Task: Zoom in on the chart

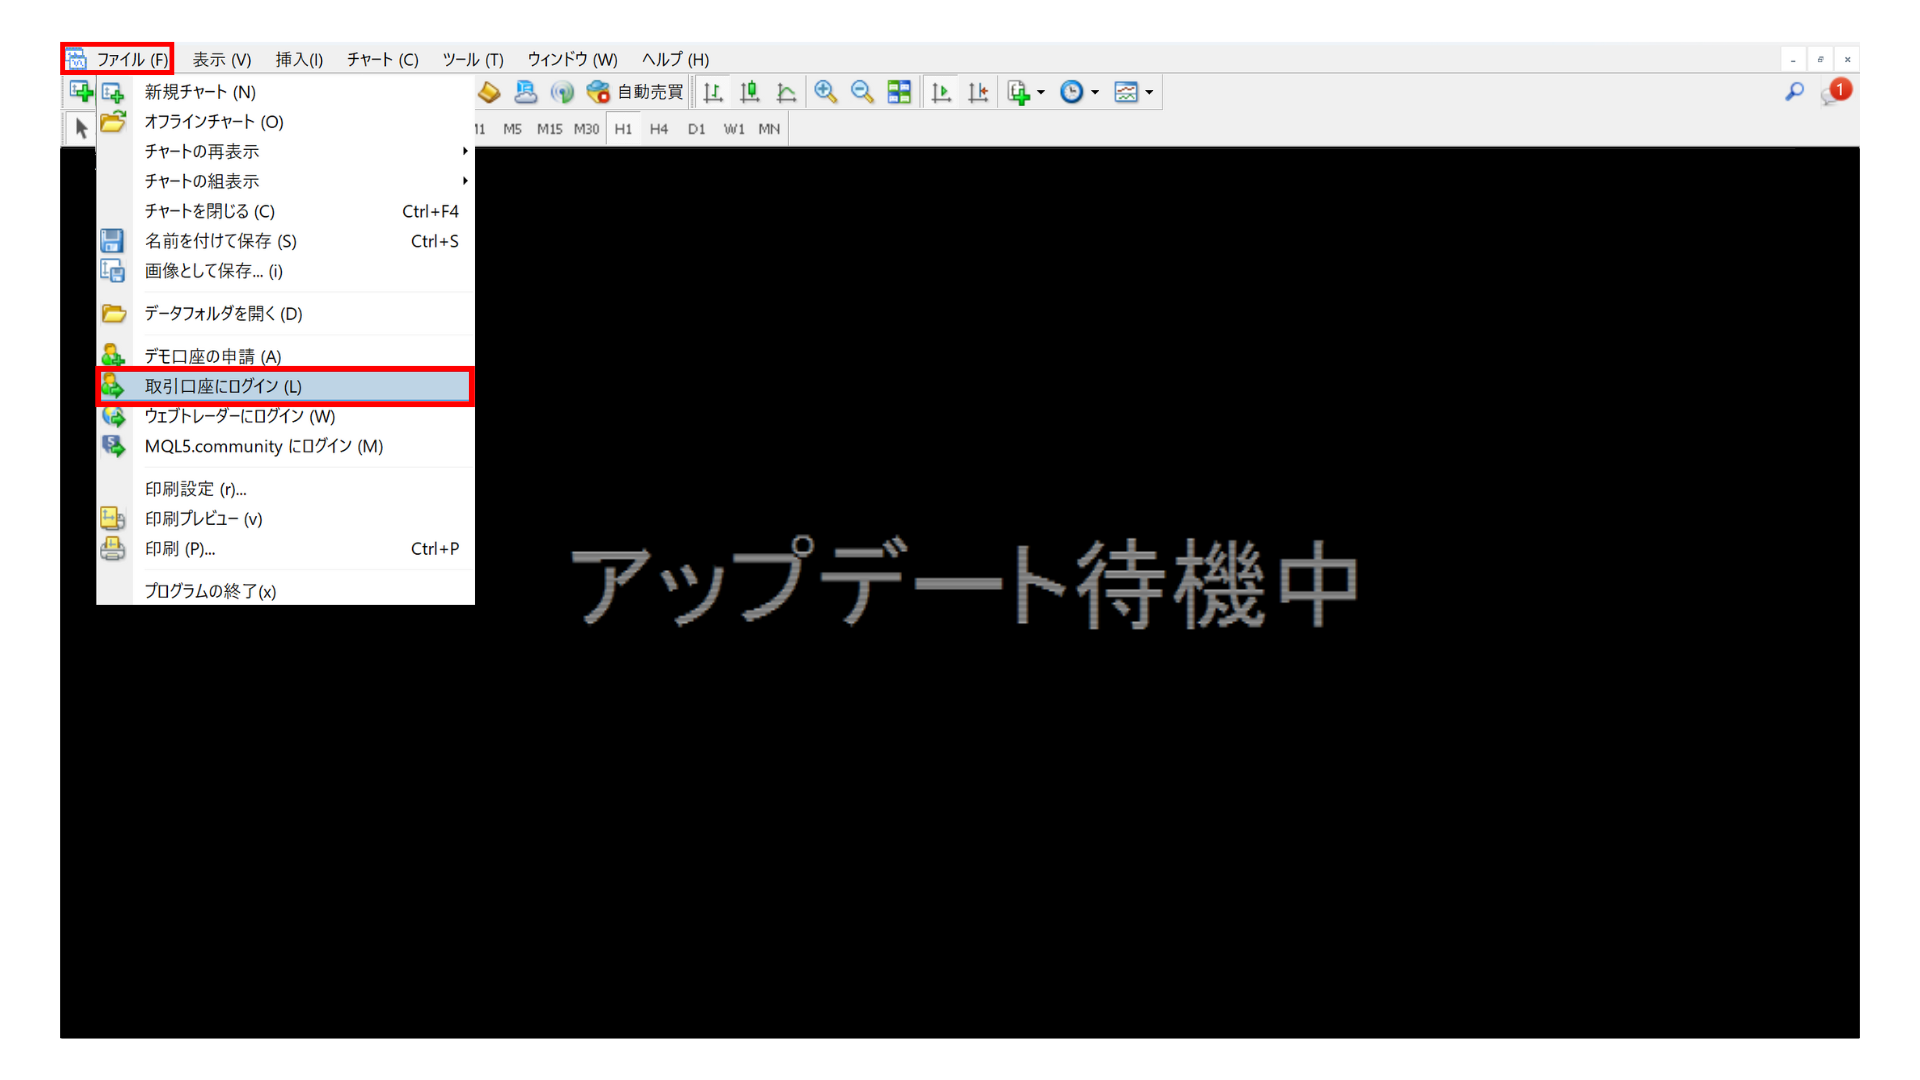Action: (826, 91)
